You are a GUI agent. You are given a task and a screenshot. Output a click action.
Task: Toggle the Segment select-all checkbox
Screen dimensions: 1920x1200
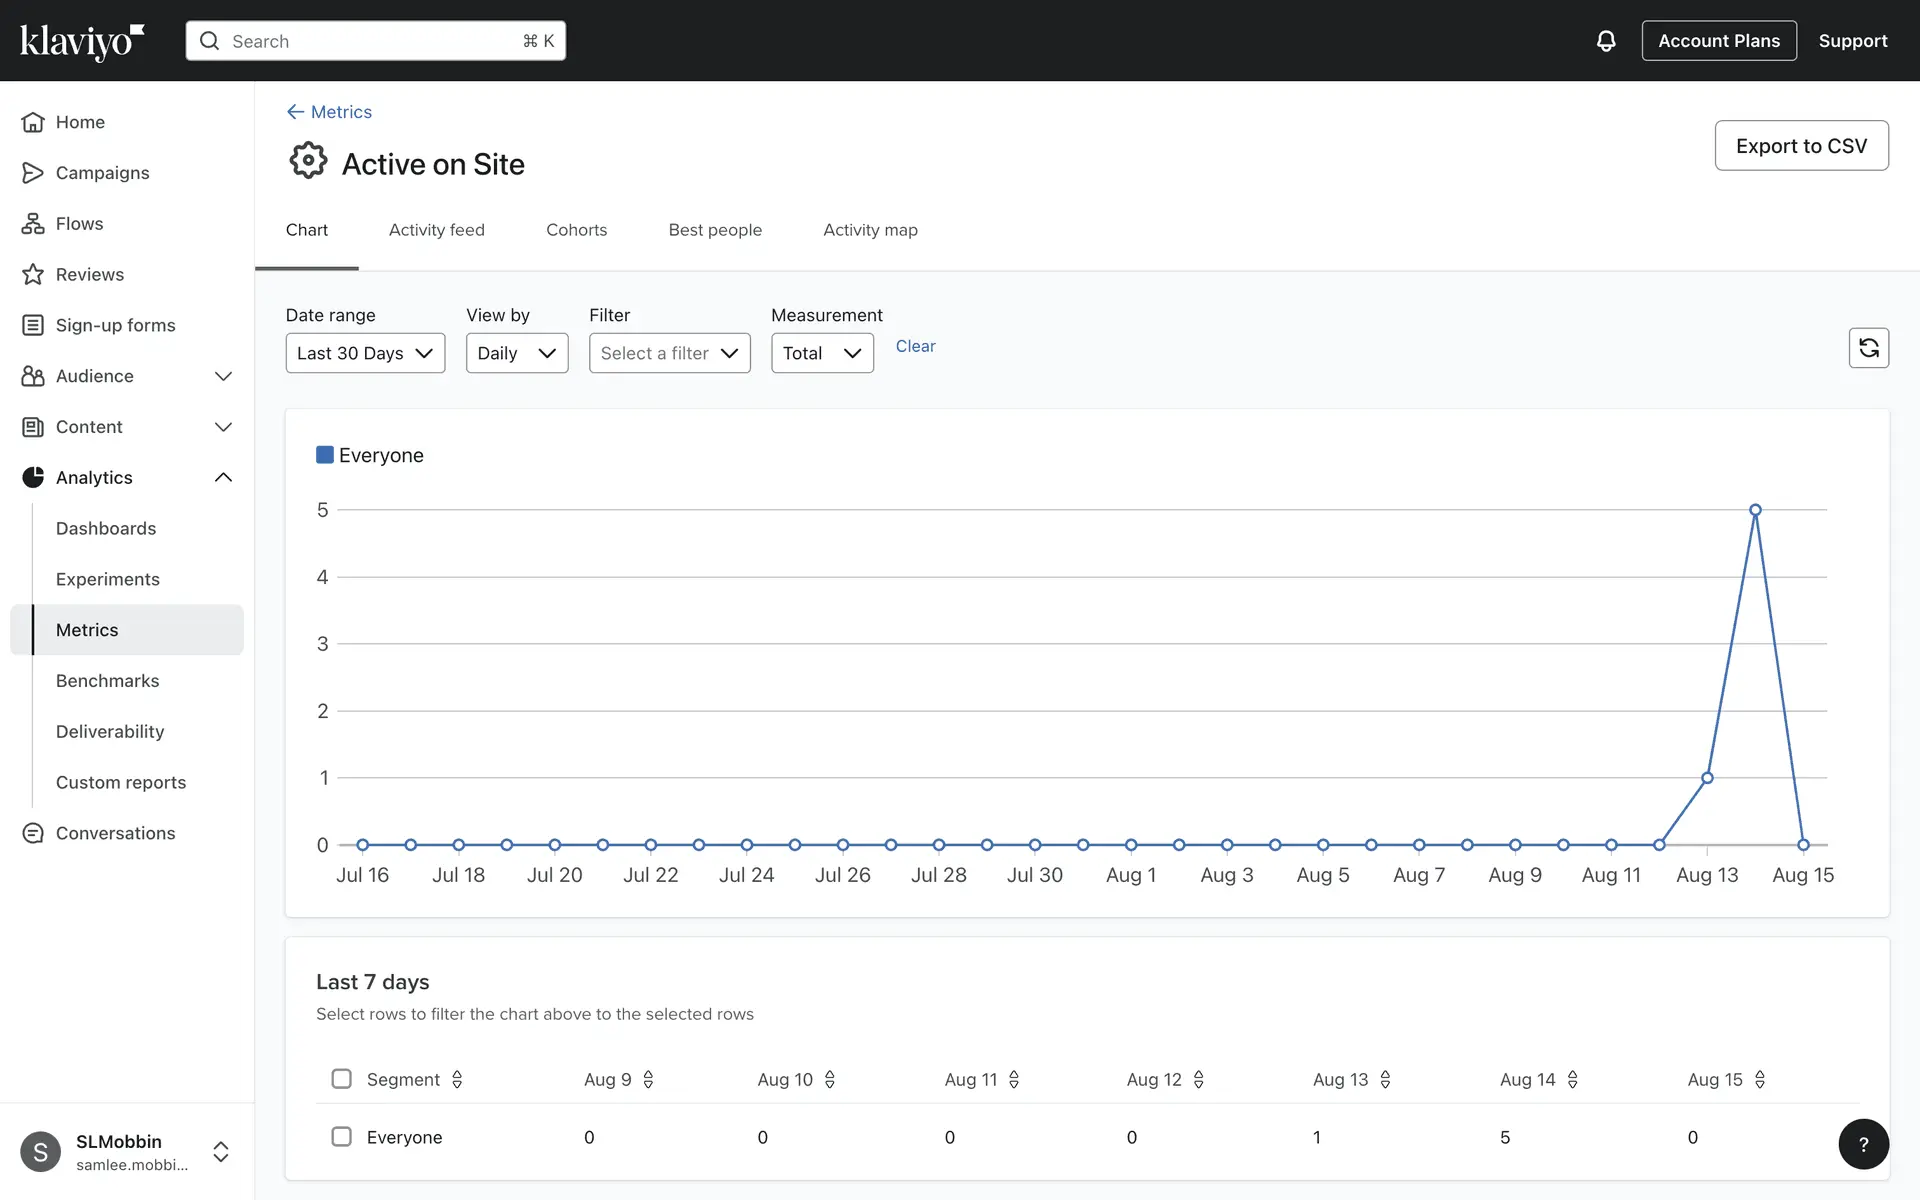pyautogui.click(x=341, y=1079)
